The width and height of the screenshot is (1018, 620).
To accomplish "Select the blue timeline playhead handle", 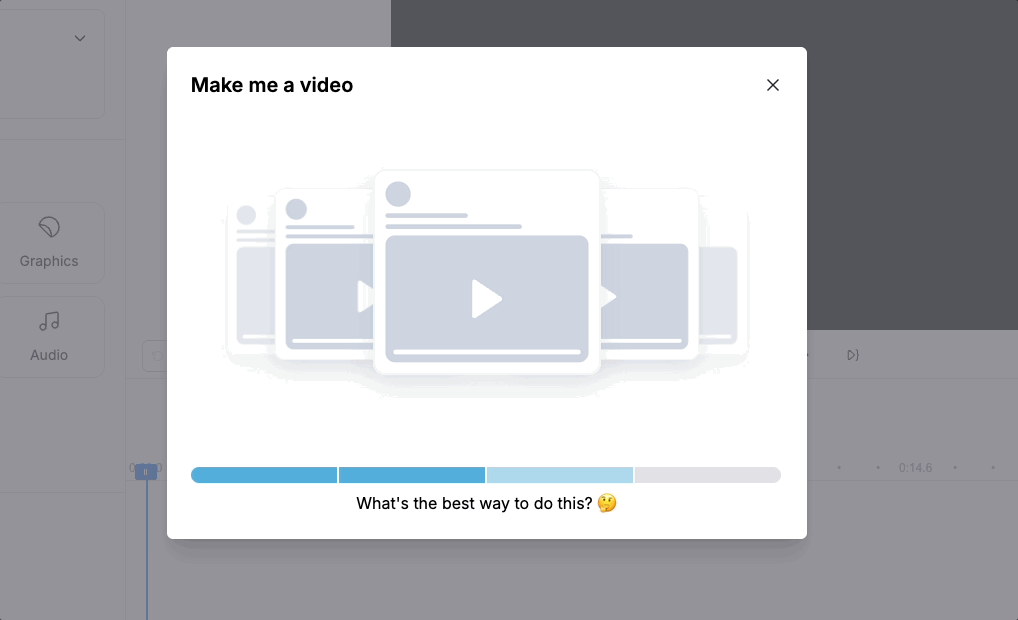I will (x=146, y=472).
